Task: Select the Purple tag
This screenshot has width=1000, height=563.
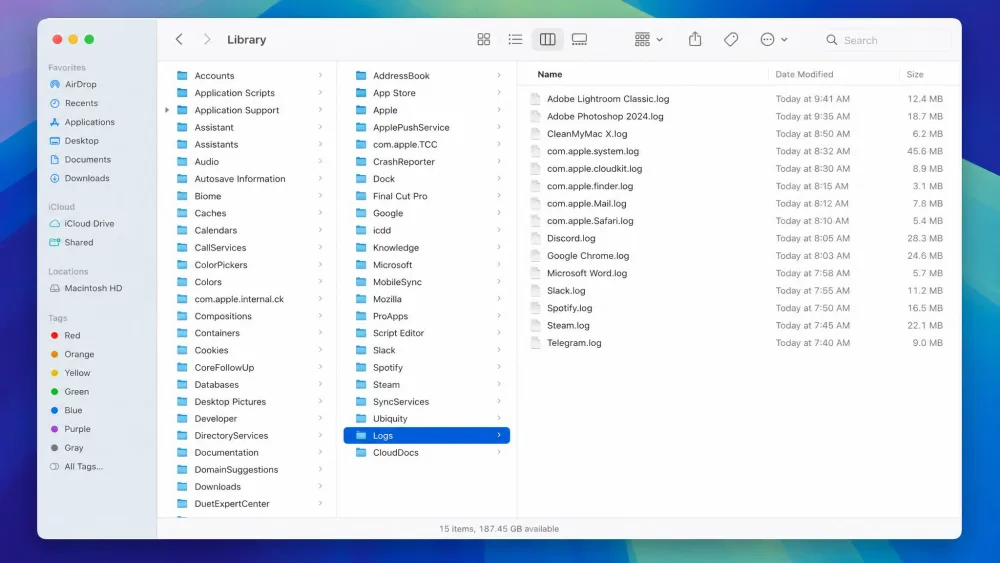Action: point(77,429)
